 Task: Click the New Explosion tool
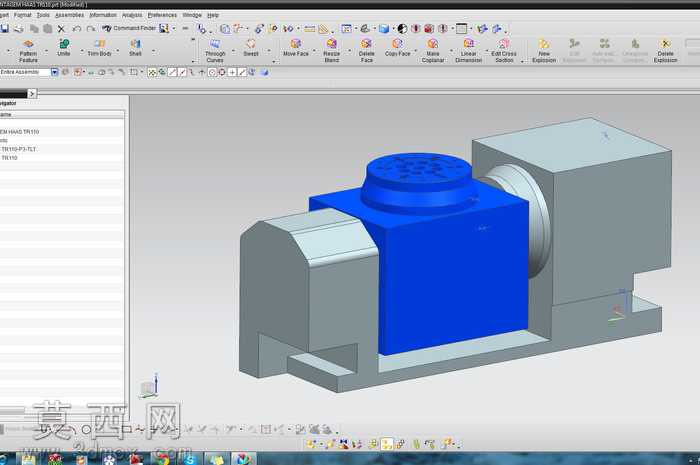[x=544, y=51]
